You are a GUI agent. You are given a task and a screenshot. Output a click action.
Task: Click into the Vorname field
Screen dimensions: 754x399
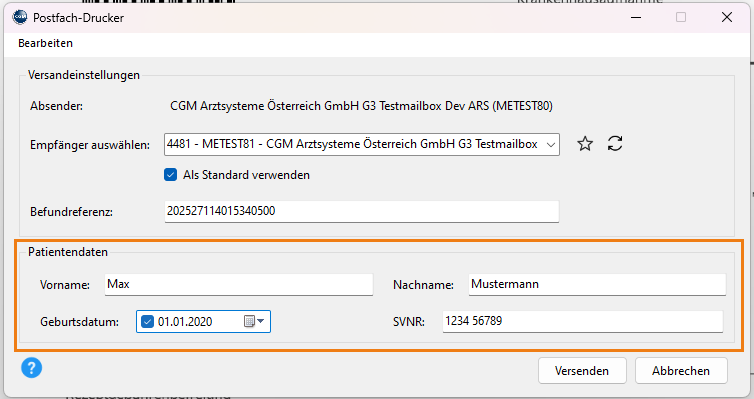[239, 285]
